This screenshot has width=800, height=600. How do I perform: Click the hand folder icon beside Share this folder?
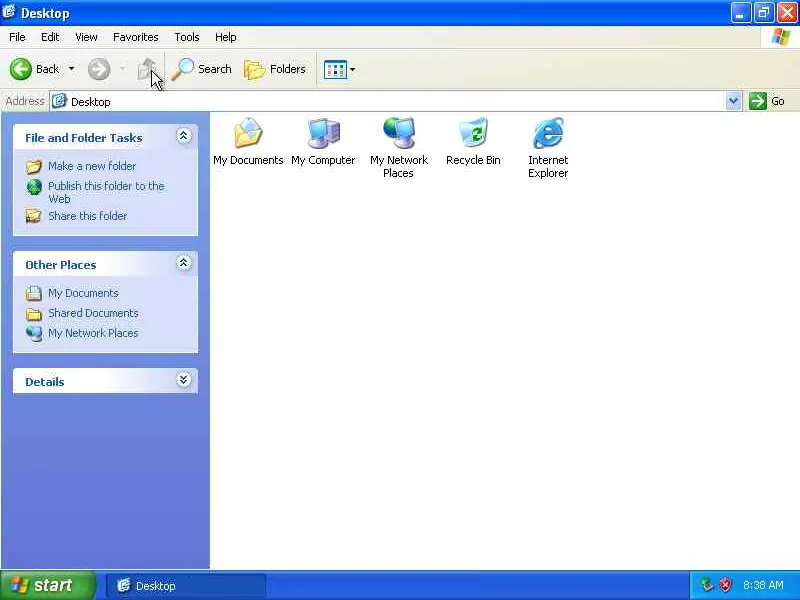tap(34, 216)
